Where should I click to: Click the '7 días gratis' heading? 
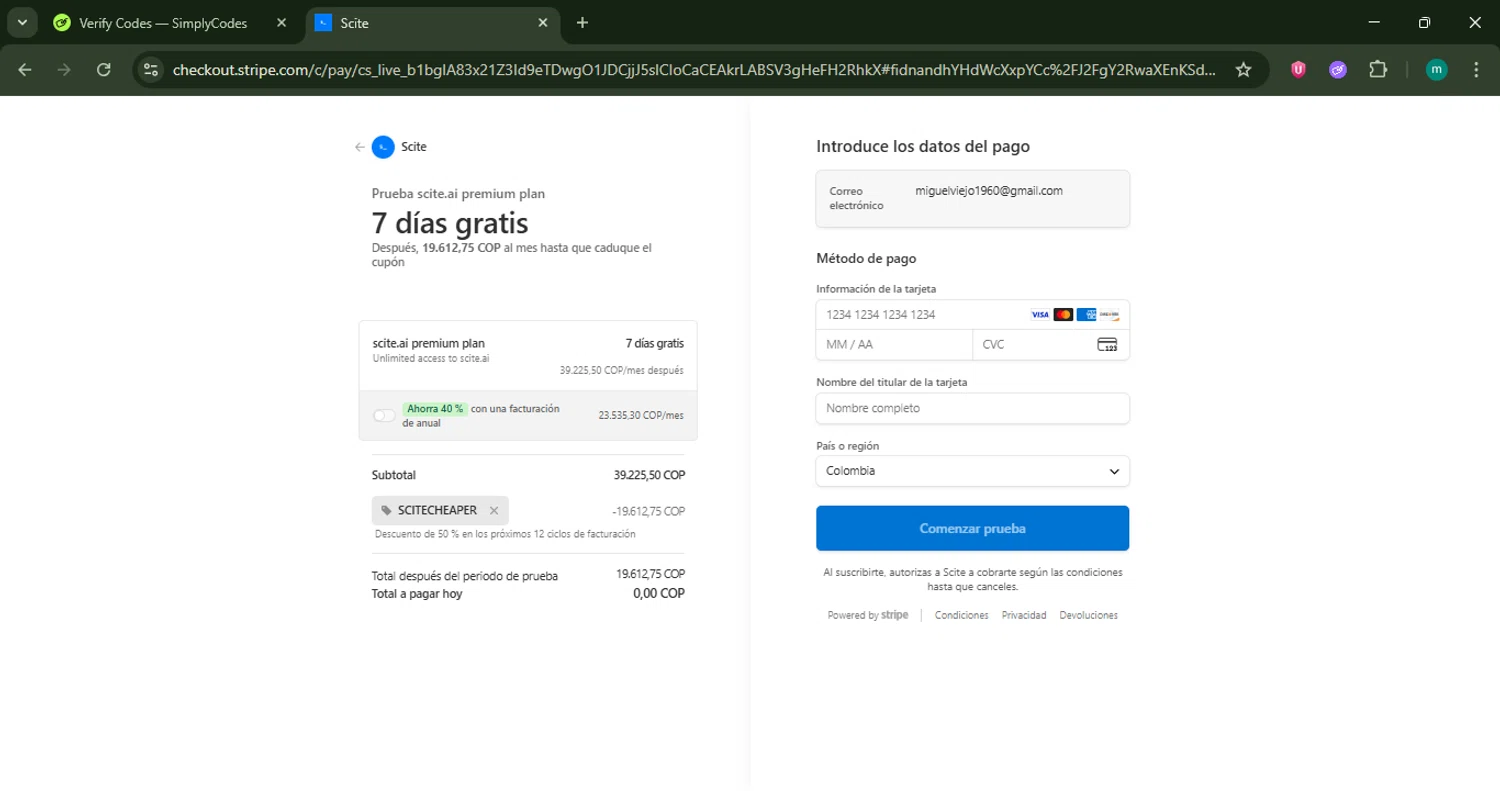[x=450, y=222]
